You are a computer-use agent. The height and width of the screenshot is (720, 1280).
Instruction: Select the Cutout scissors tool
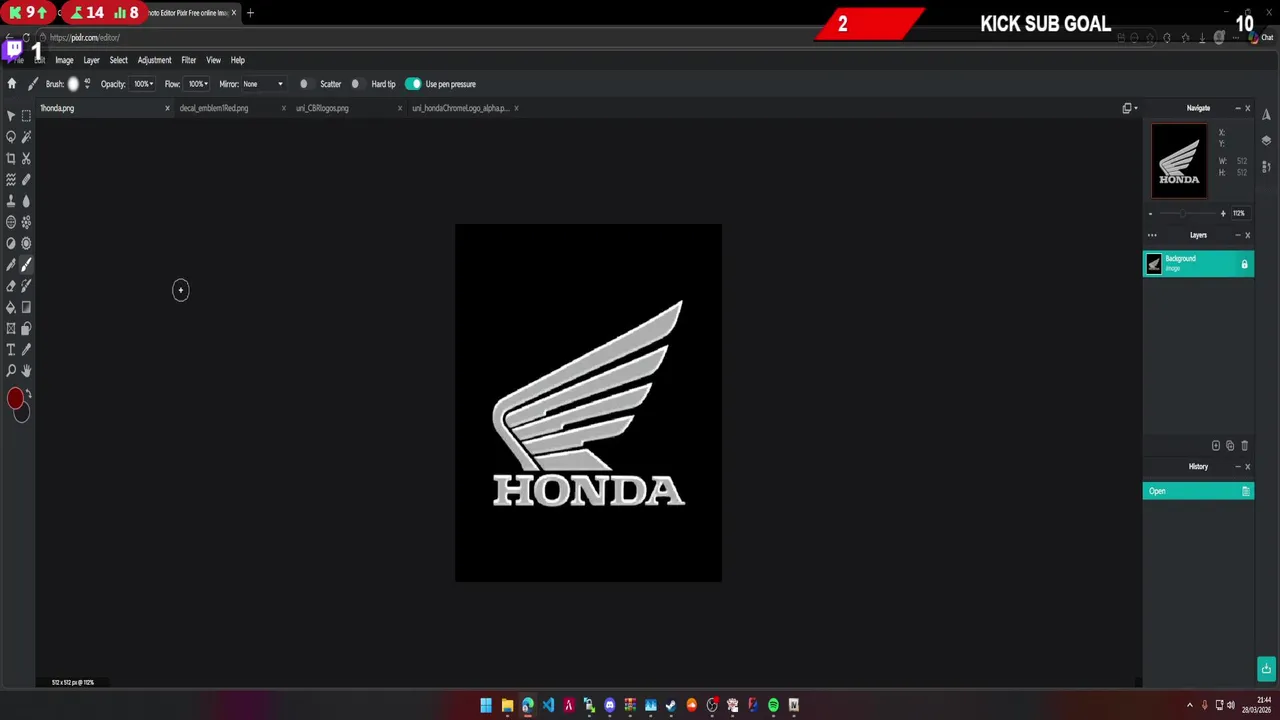[x=26, y=158]
